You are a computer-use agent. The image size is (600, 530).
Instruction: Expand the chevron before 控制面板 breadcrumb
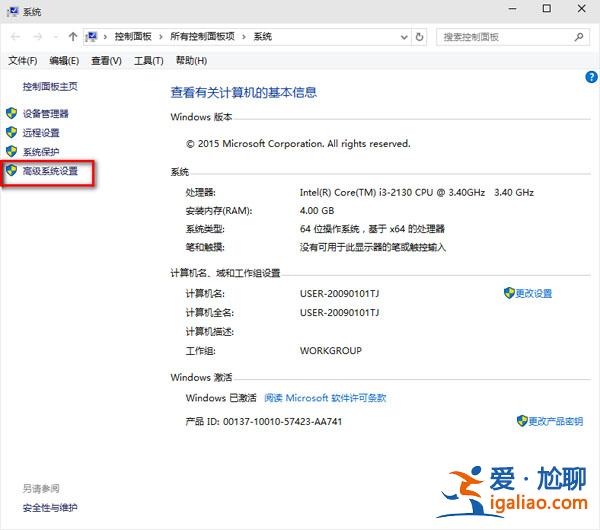tap(105, 37)
